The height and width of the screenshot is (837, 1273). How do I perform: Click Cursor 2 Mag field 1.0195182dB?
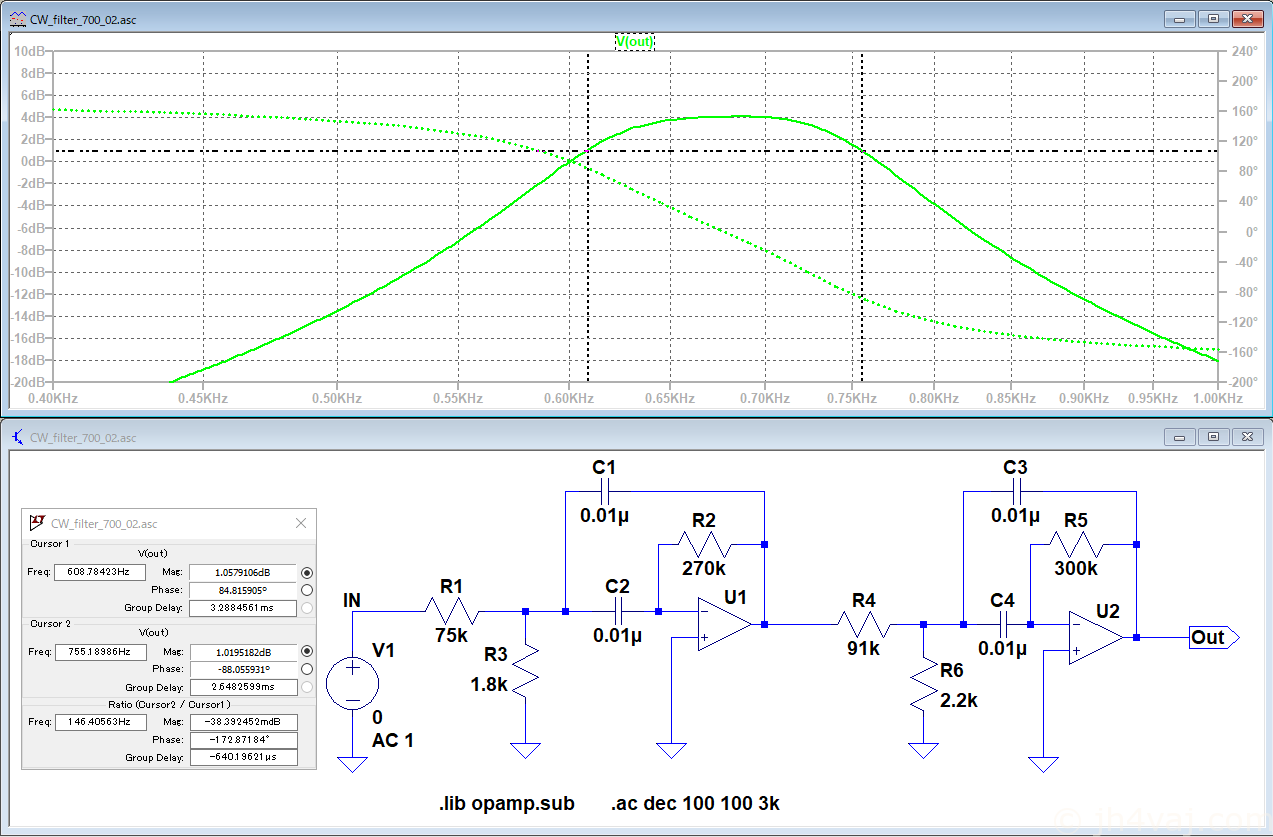click(x=243, y=652)
